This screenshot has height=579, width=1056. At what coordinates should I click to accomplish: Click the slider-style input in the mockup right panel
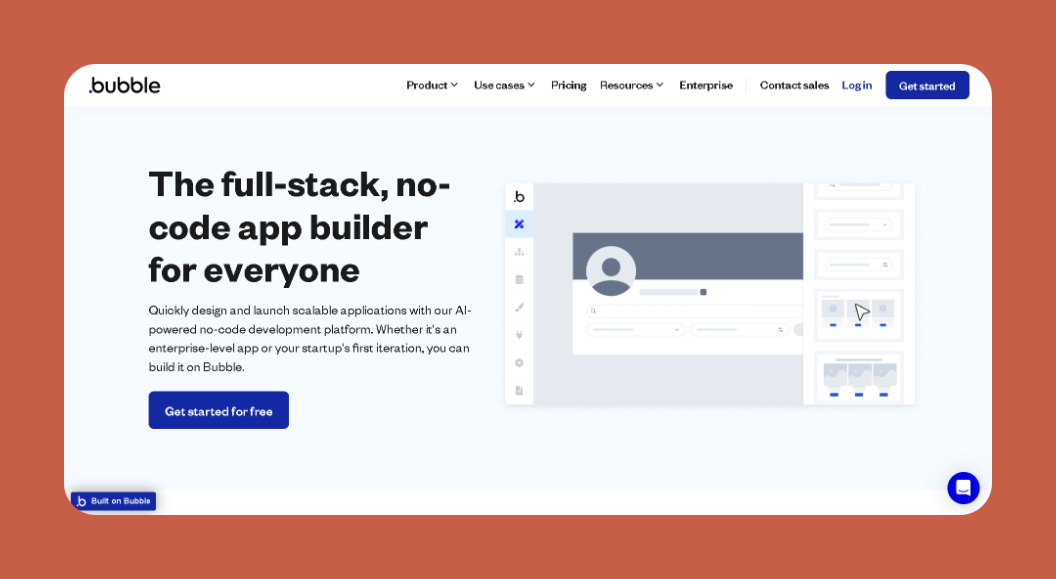859,265
